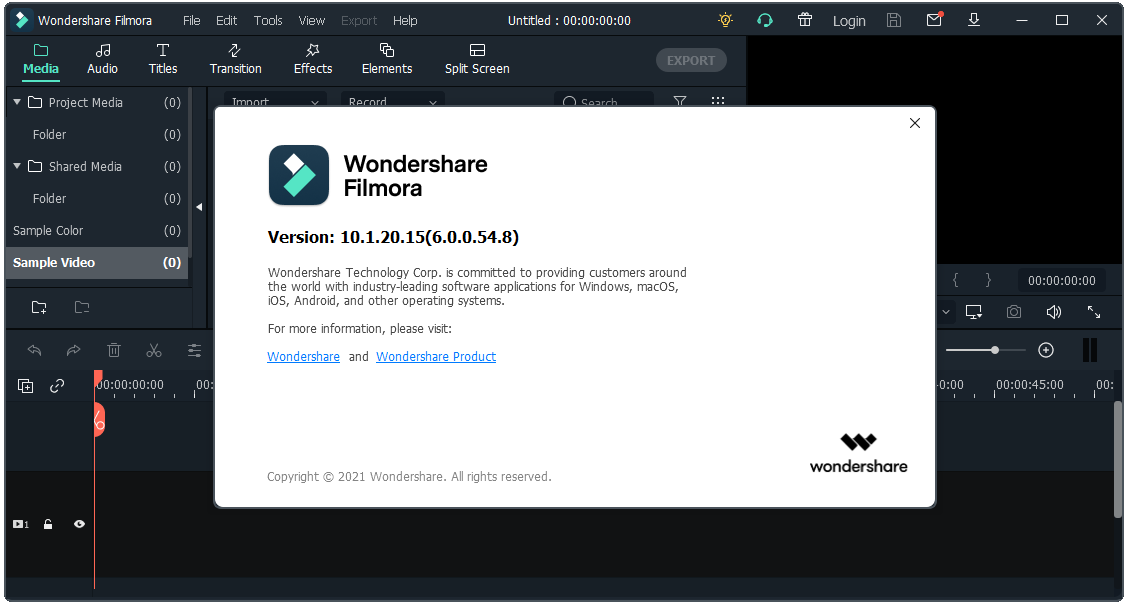Hide video track 1 with eye icon
Viewport: 1125px width, 603px height.
coord(80,524)
